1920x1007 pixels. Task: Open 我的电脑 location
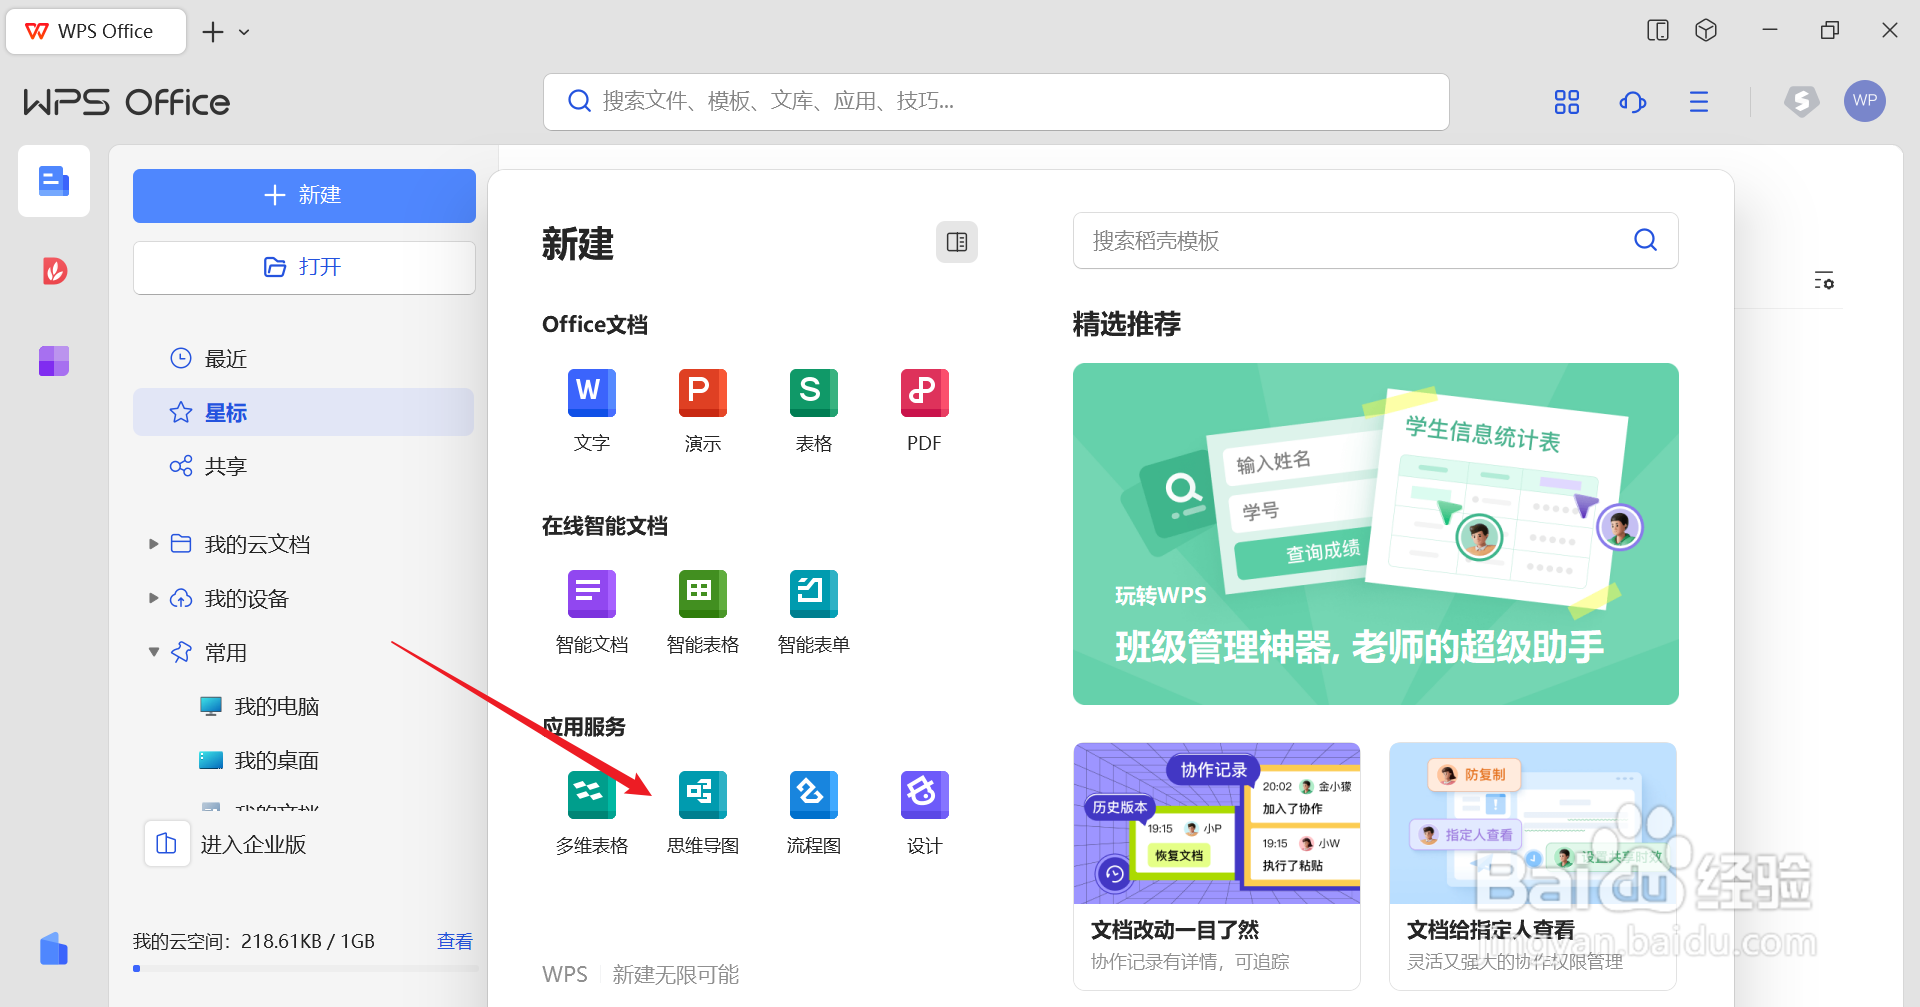pos(259,707)
